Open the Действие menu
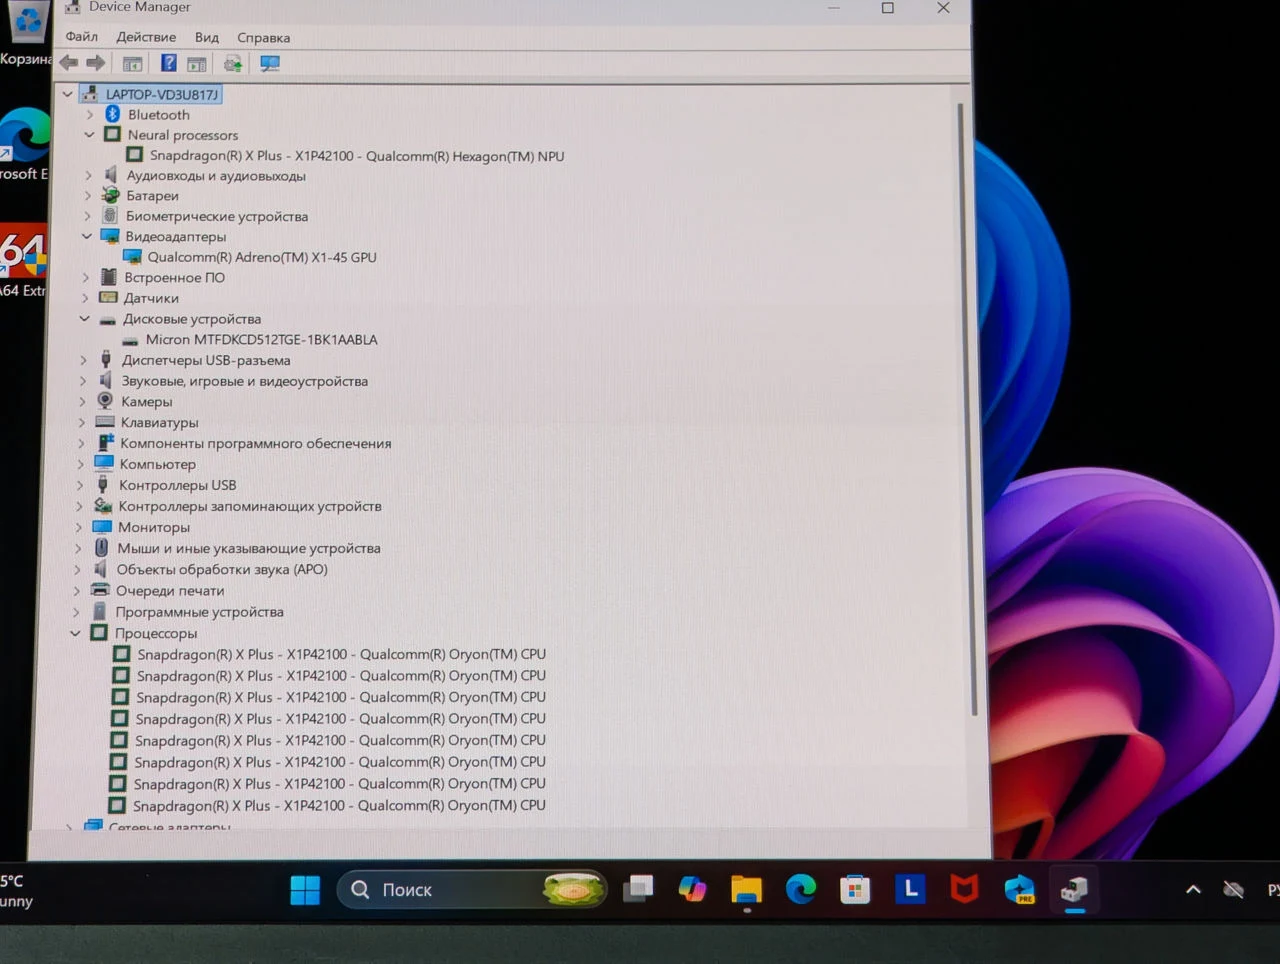 pyautogui.click(x=146, y=37)
